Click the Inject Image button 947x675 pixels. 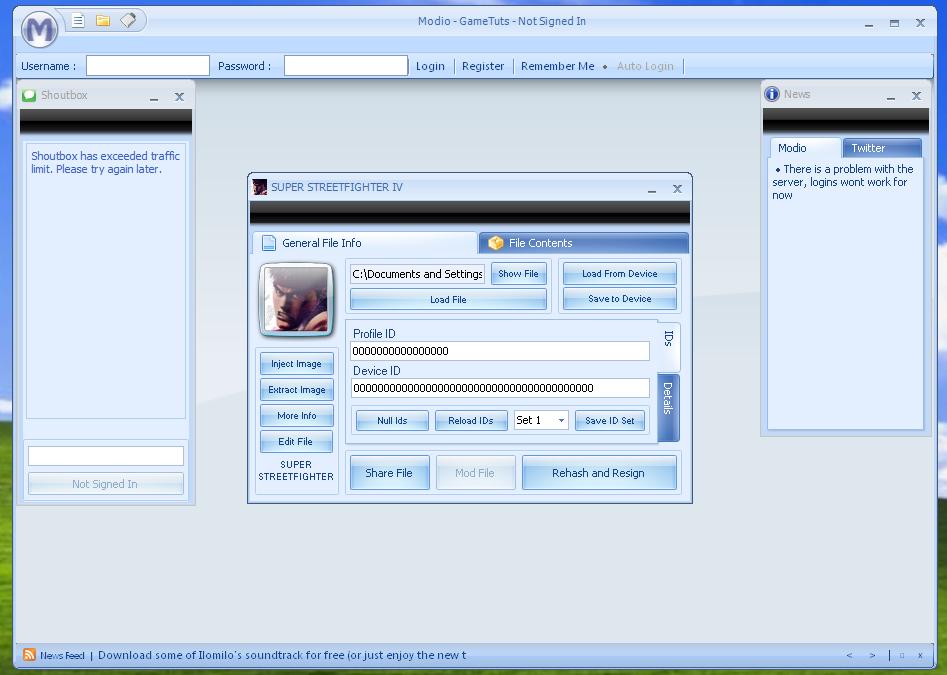296,363
